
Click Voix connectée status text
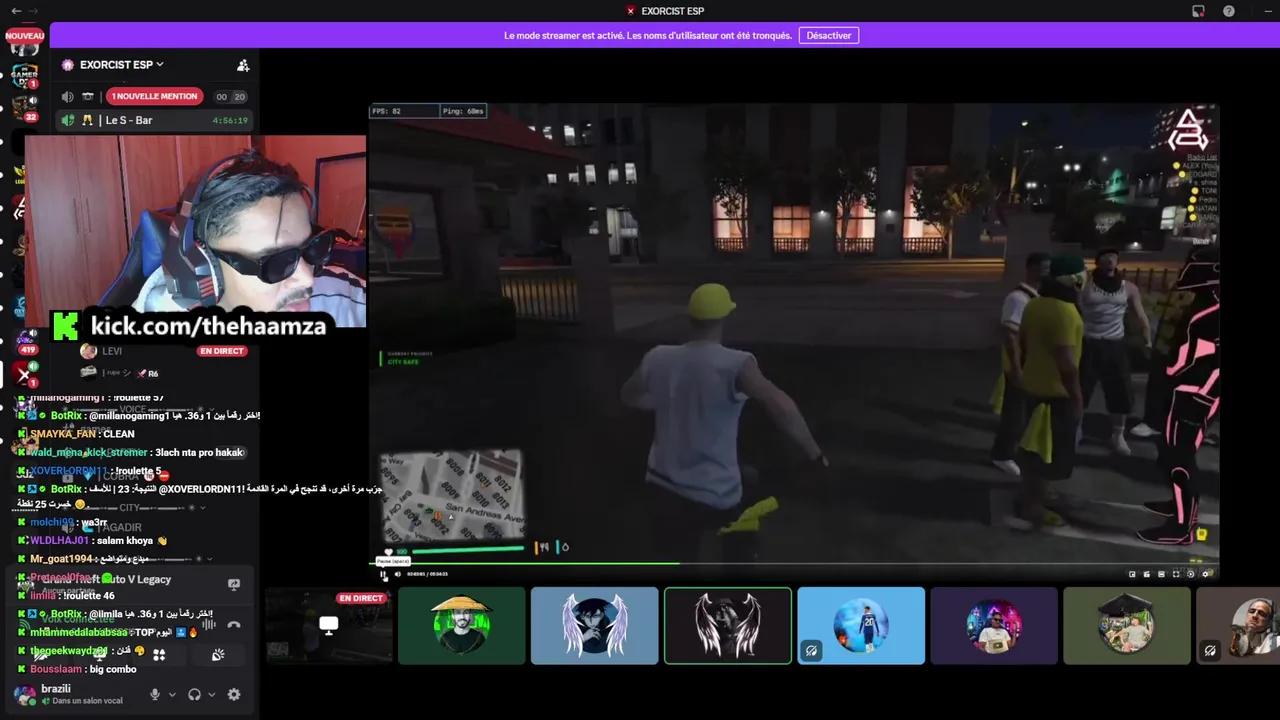tap(78, 619)
